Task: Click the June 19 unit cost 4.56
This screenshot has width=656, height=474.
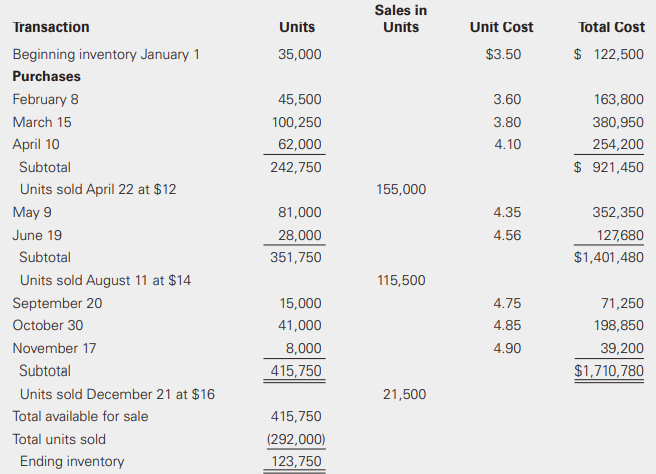Action: tap(507, 235)
